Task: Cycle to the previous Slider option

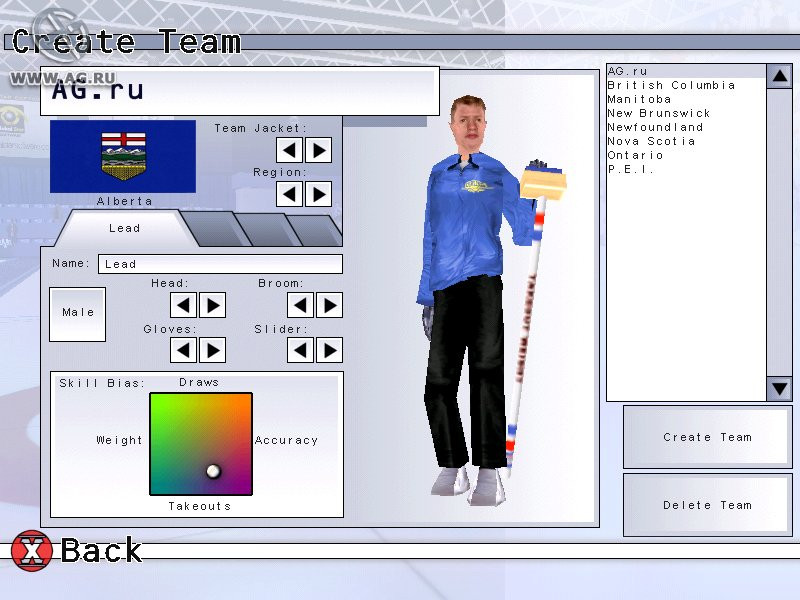Action: point(301,350)
